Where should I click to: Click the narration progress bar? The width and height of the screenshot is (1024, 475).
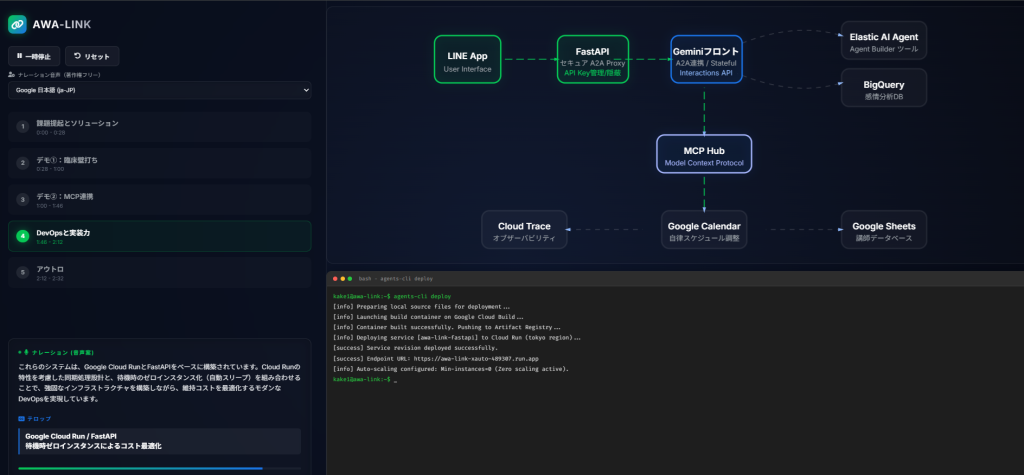[159, 468]
